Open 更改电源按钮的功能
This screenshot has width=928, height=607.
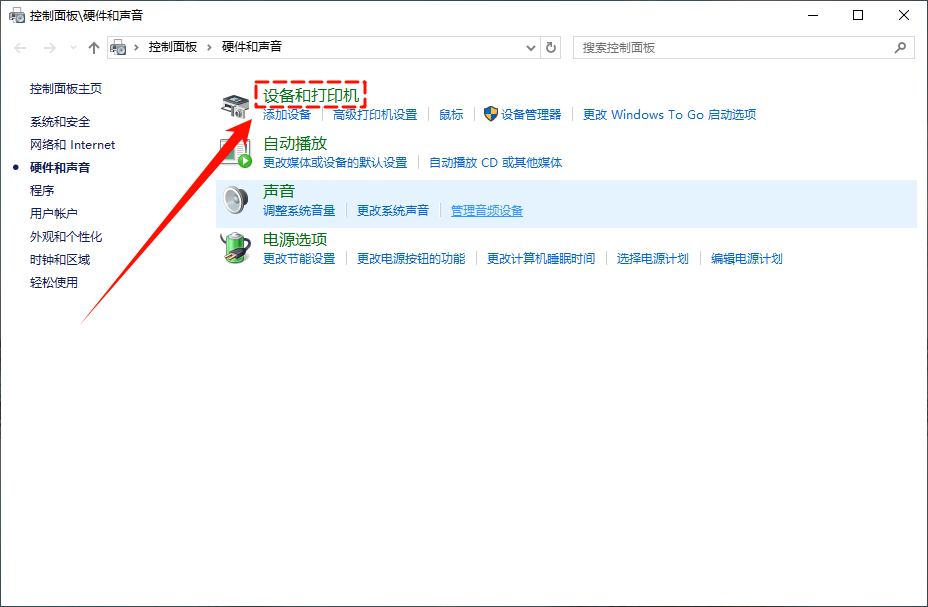407,258
